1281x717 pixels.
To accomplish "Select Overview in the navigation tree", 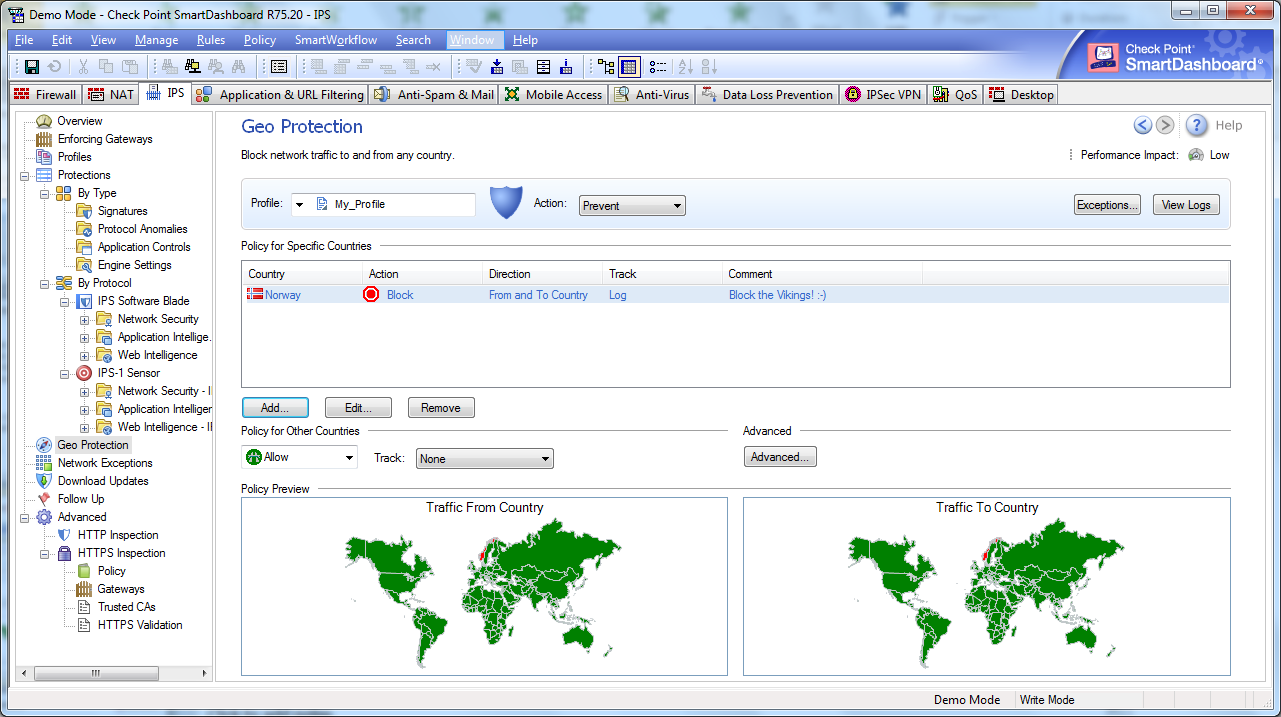I will pos(80,121).
